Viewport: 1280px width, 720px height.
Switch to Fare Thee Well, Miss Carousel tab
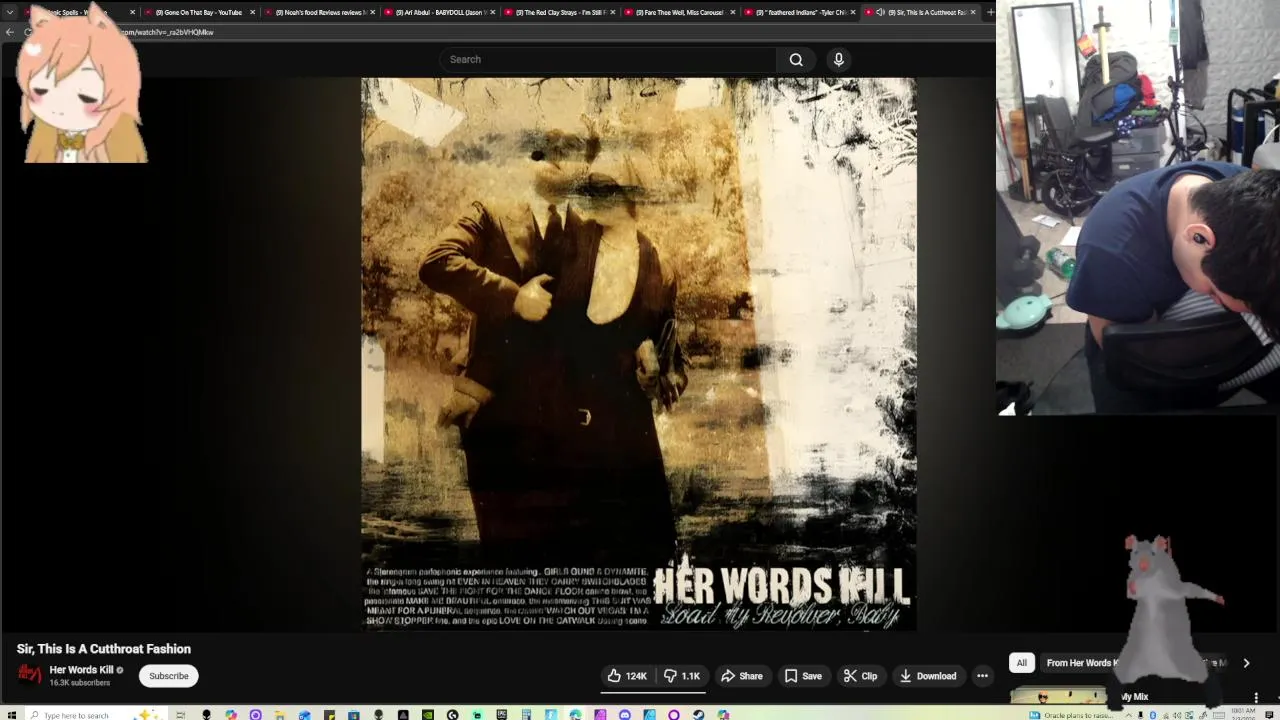pos(678,12)
